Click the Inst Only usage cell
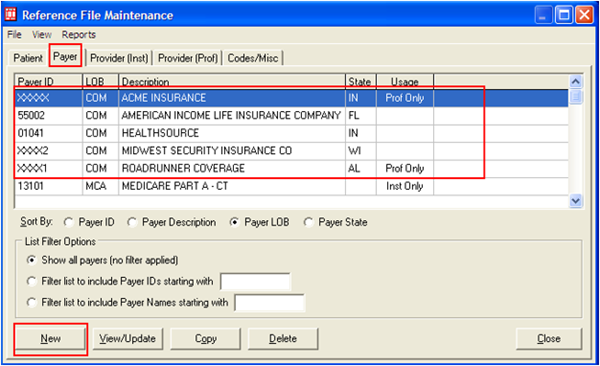This screenshot has width=600, height=366. [405, 186]
